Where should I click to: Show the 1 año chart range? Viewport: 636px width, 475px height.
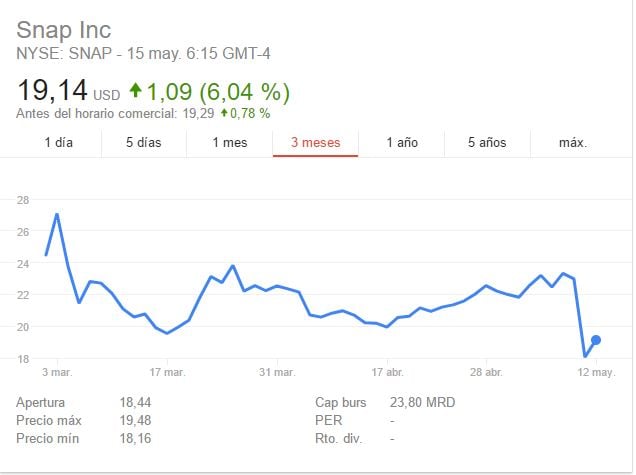pos(402,142)
